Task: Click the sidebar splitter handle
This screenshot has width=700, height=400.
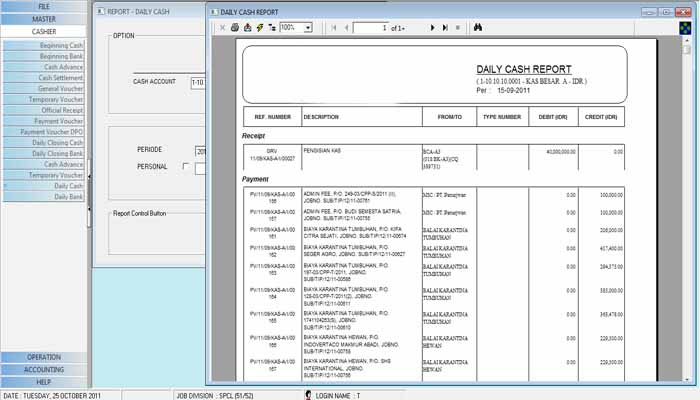Action: [x=89, y=192]
